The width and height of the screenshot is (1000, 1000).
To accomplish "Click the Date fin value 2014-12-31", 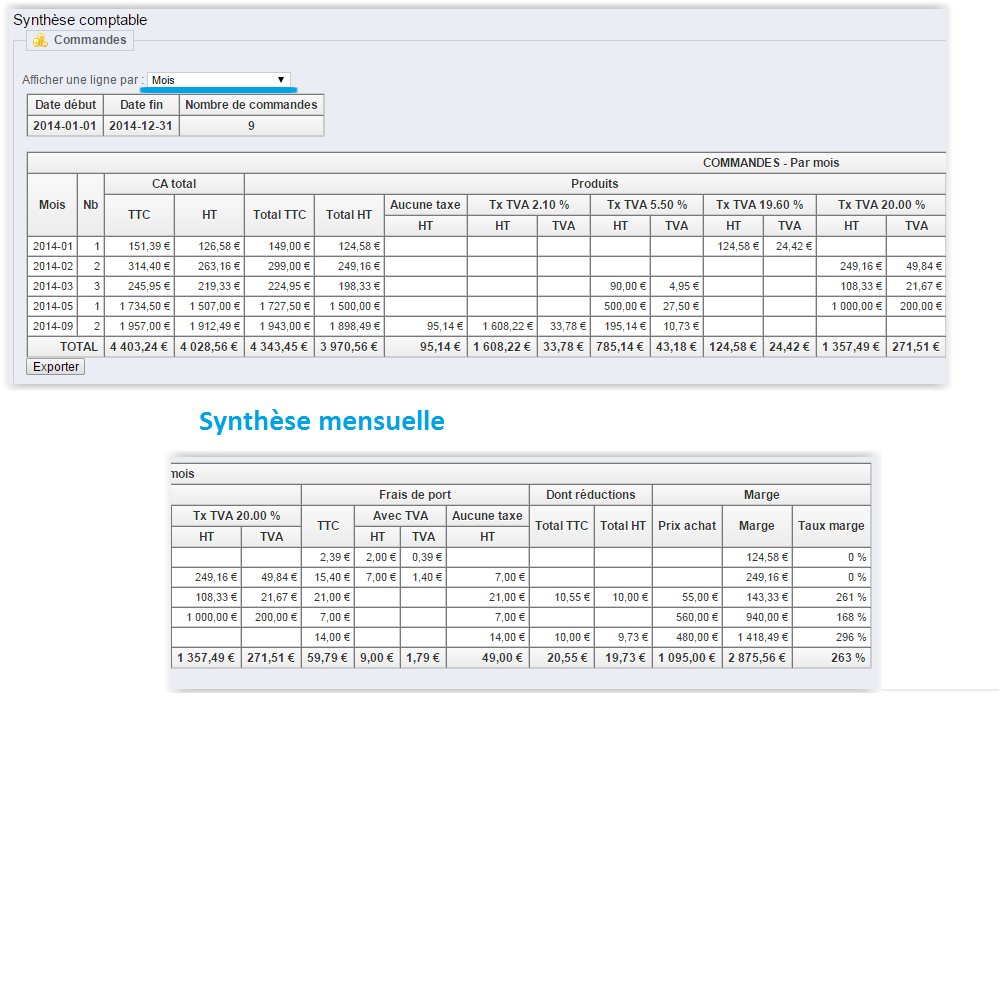I will pyautogui.click(x=141, y=126).
